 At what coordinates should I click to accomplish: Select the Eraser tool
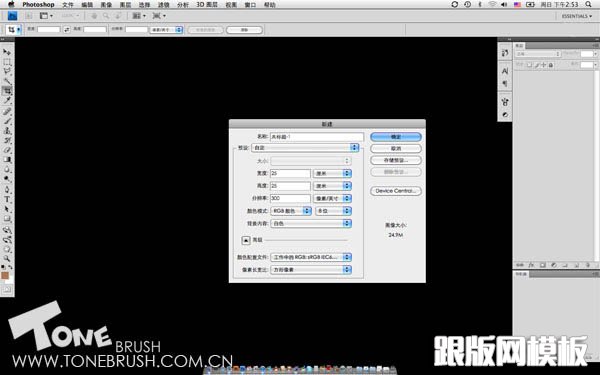(x=7, y=150)
